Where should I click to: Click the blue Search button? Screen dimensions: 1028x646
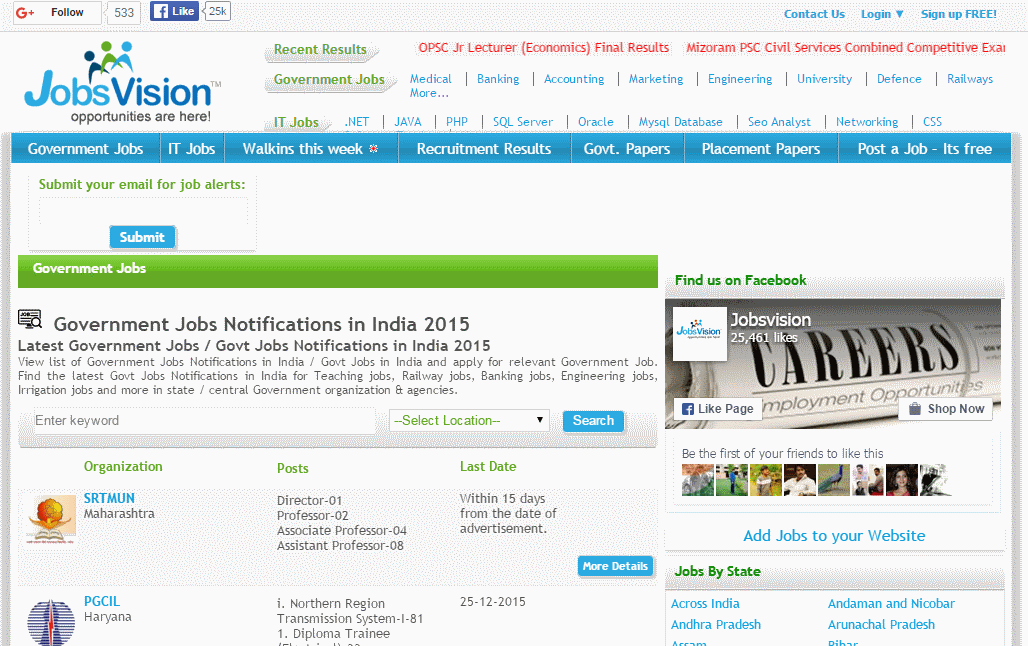click(593, 420)
